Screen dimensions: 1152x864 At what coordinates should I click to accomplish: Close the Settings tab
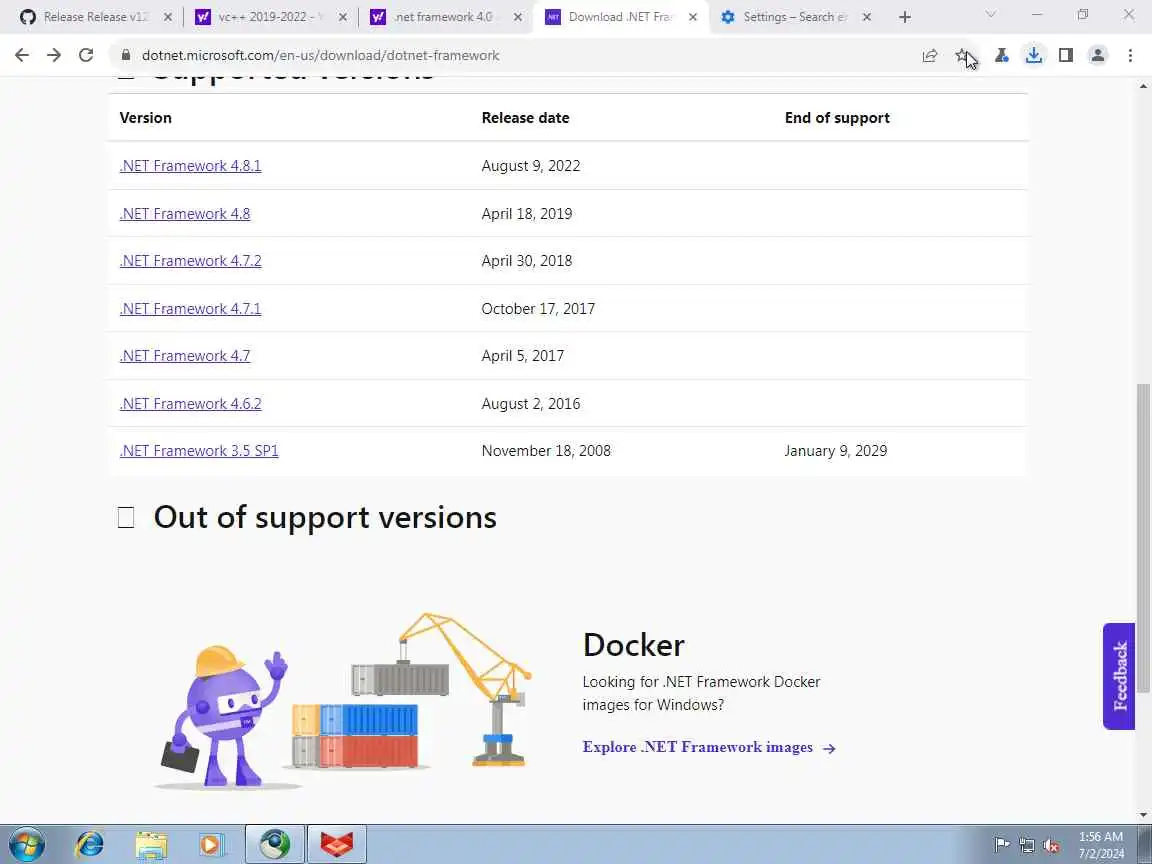coord(867,17)
